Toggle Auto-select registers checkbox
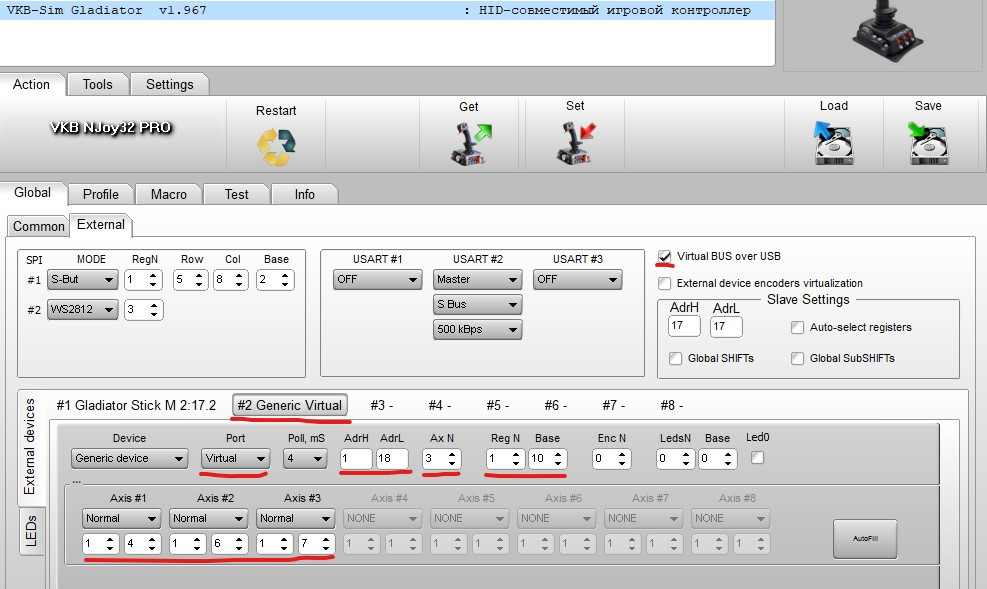Image resolution: width=987 pixels, height=589 pixels. click(x=797, y=327)
